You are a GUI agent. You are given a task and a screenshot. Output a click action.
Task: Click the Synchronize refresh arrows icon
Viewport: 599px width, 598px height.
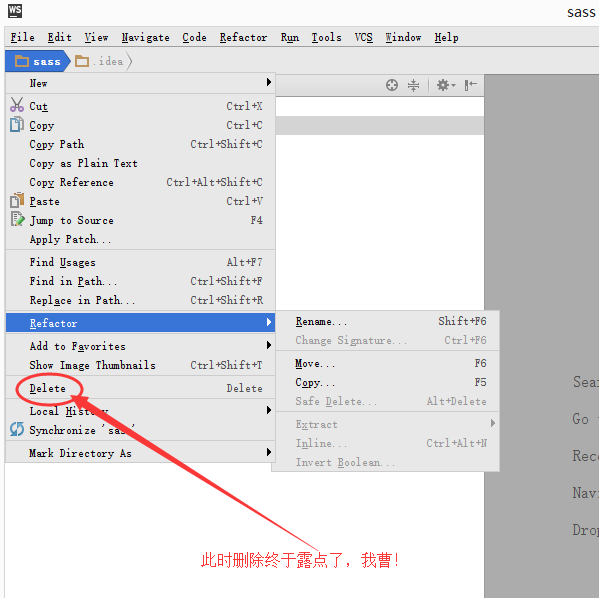17,429
